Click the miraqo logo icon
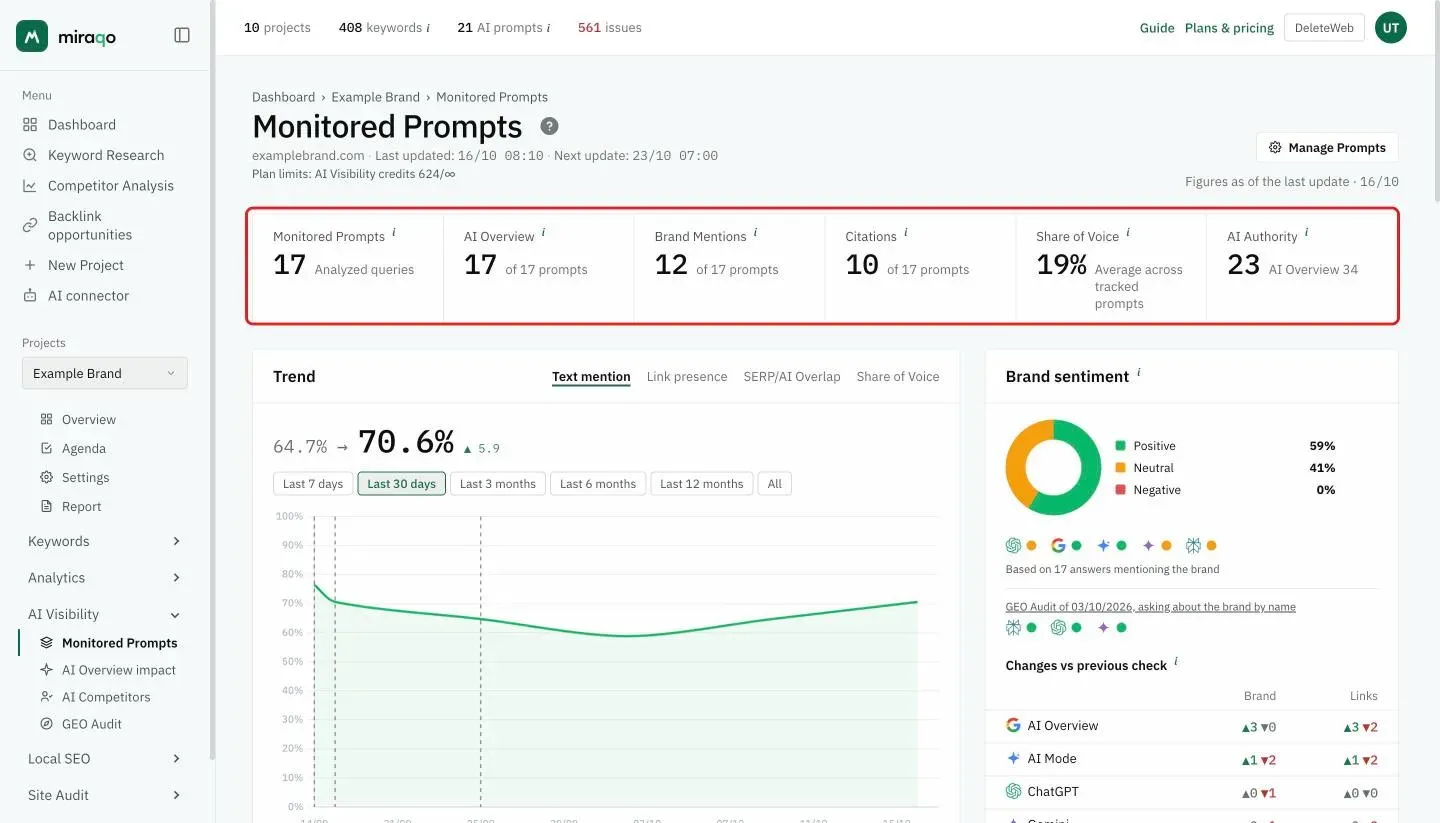Viewport: 1440px width, 823px height. (x=32, y=36)
